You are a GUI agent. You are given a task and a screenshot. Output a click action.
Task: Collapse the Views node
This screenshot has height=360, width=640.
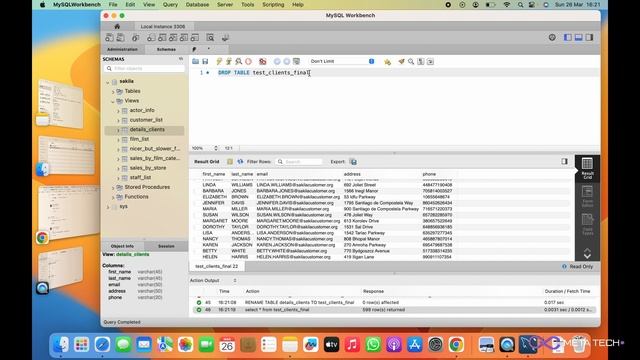[113, 101]
